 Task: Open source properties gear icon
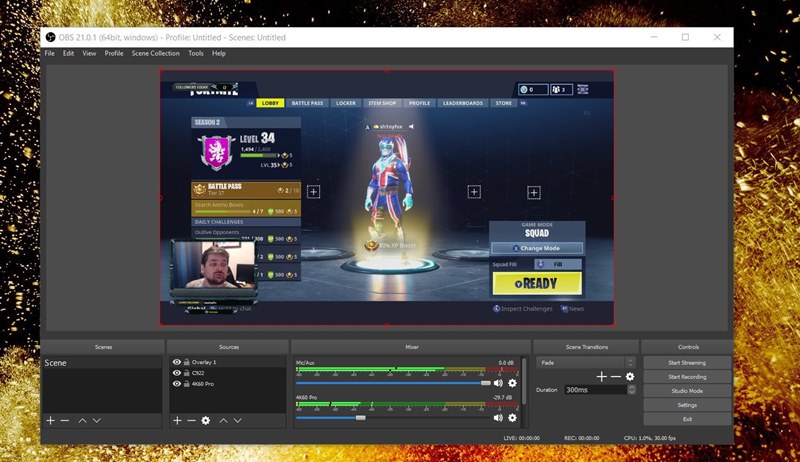pos(206,420)
